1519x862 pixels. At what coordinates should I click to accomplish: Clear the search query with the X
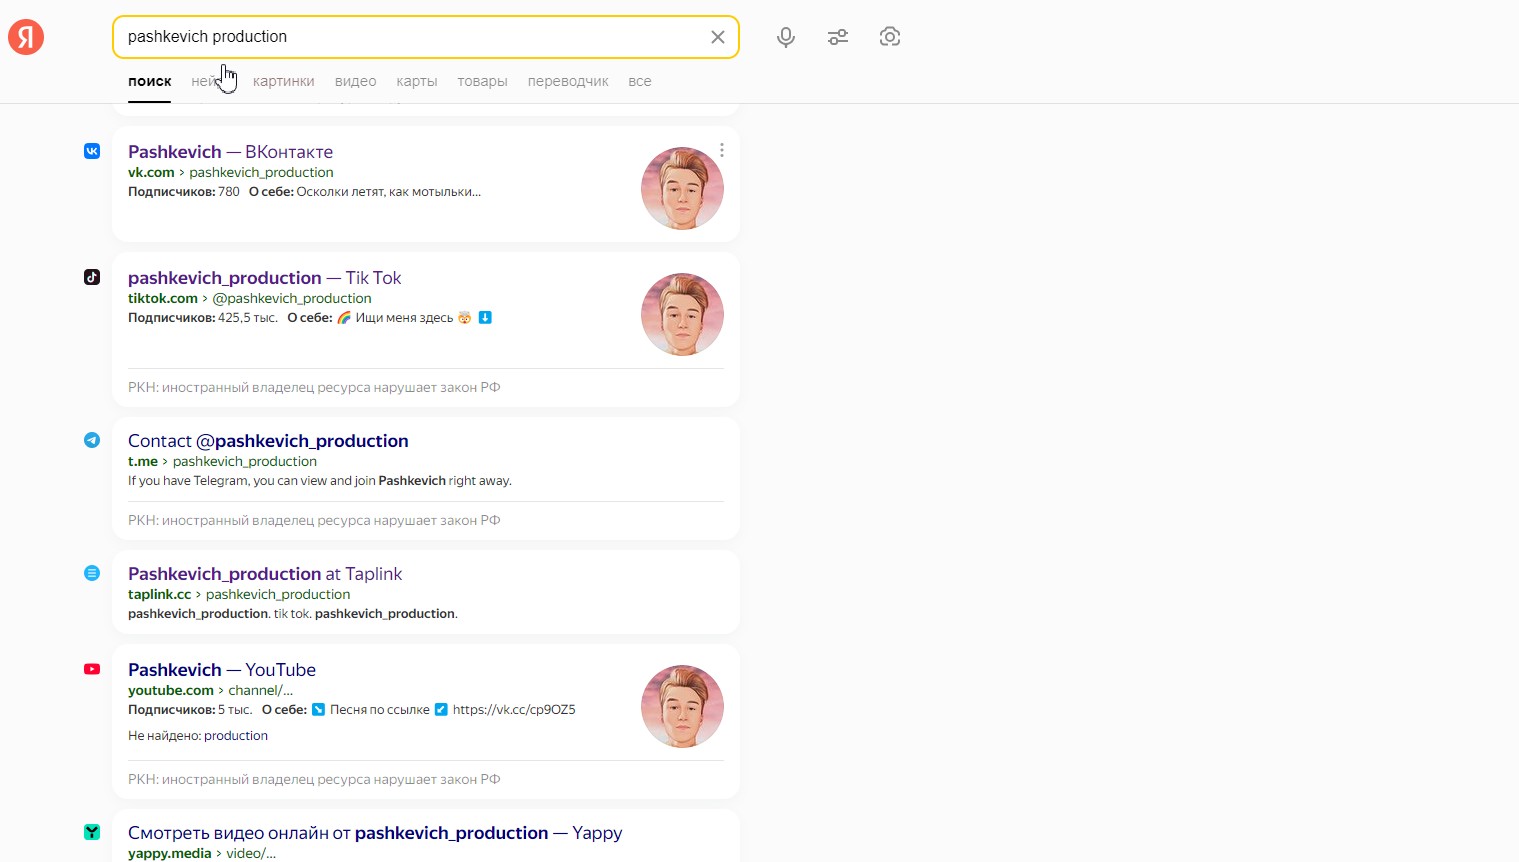[718, 37]
